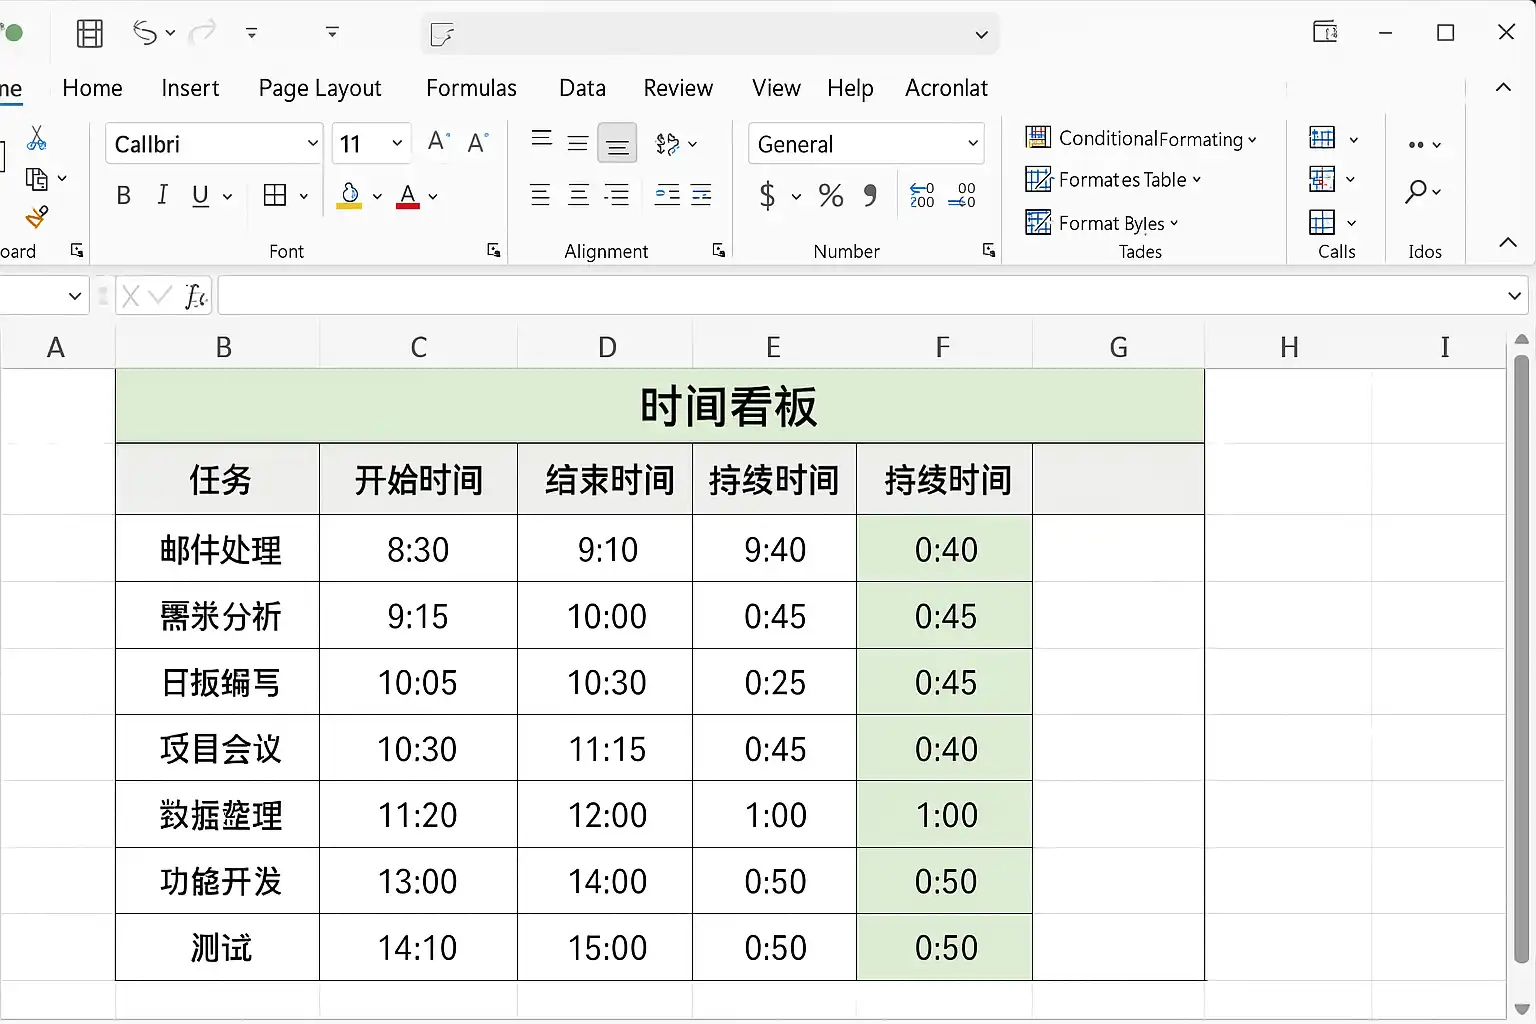1536x1024 pixels.
Task: Click the Insert Function fx icon
Action: (195, 296)
